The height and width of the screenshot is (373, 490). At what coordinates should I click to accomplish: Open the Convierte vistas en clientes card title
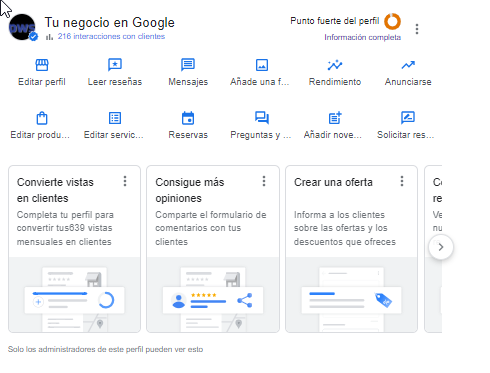point(55,190)
